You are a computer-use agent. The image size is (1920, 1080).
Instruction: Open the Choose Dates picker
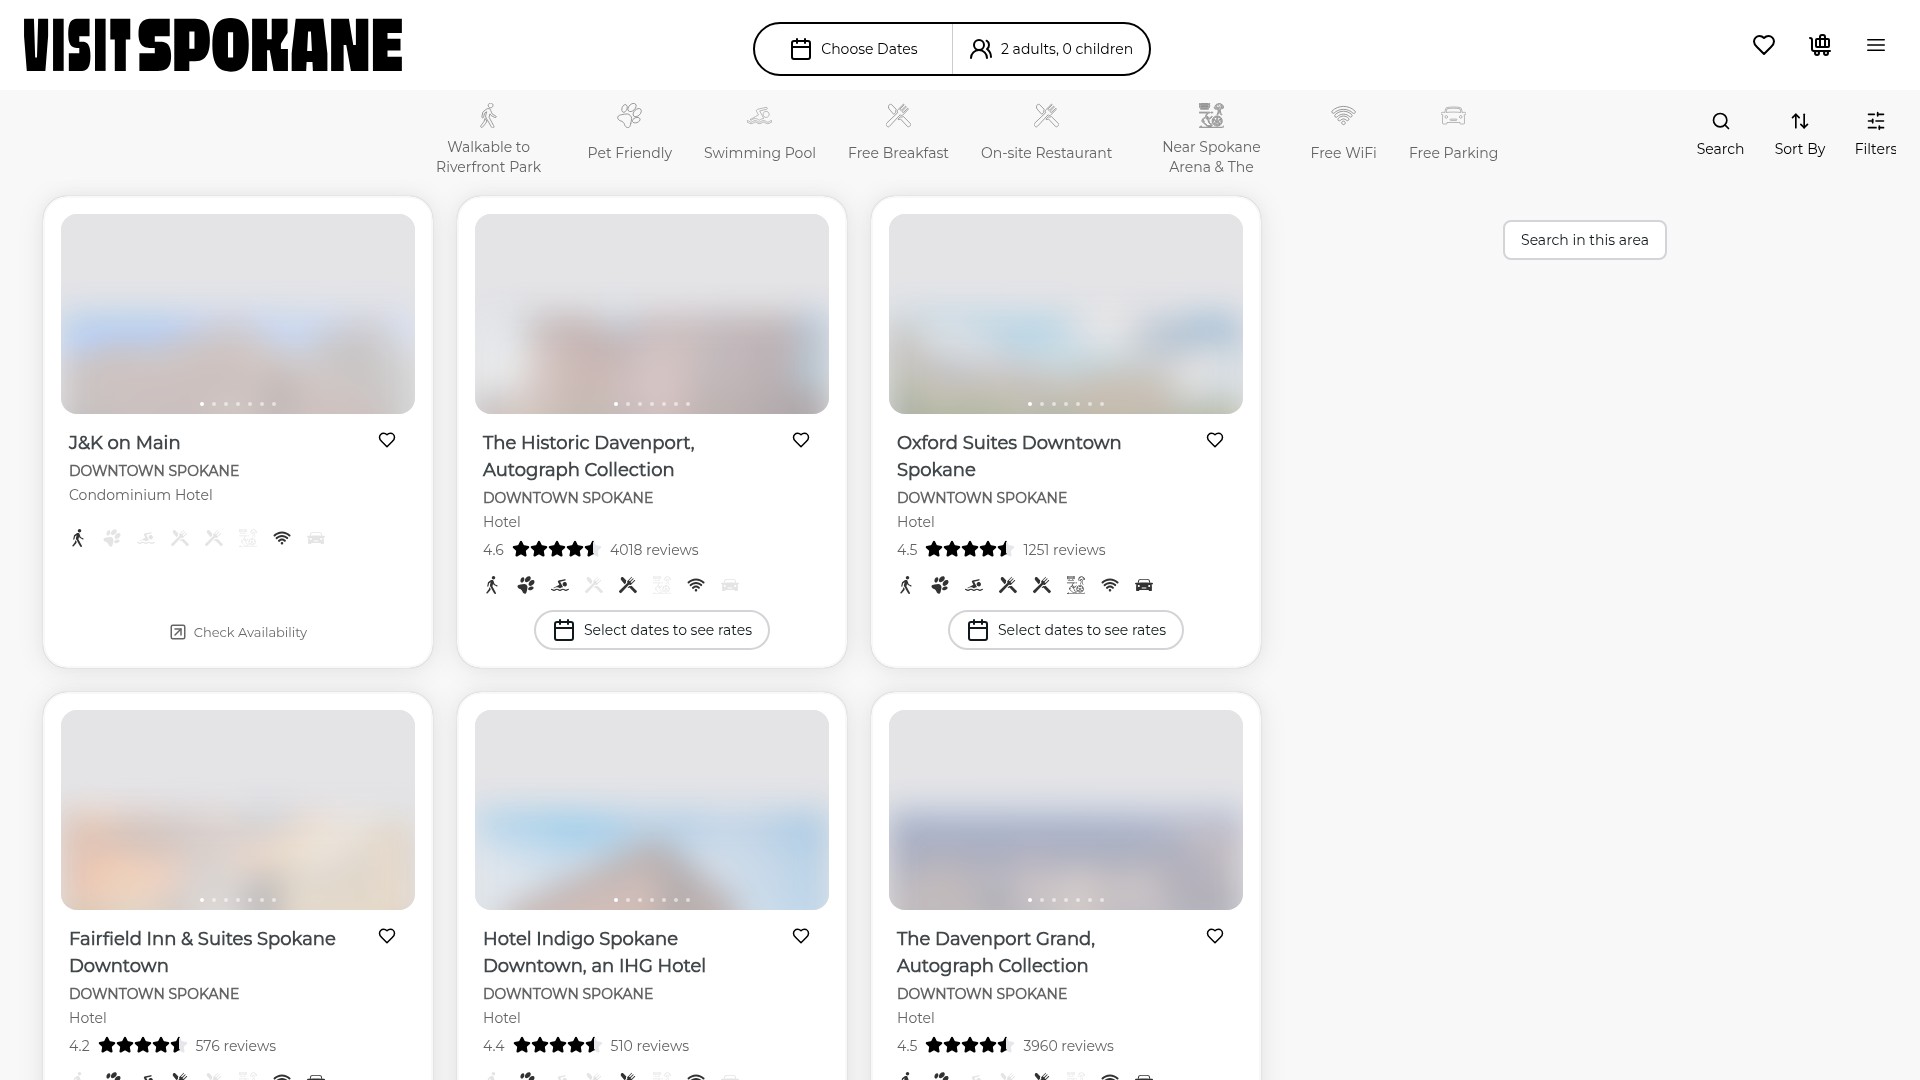(853, 49)
